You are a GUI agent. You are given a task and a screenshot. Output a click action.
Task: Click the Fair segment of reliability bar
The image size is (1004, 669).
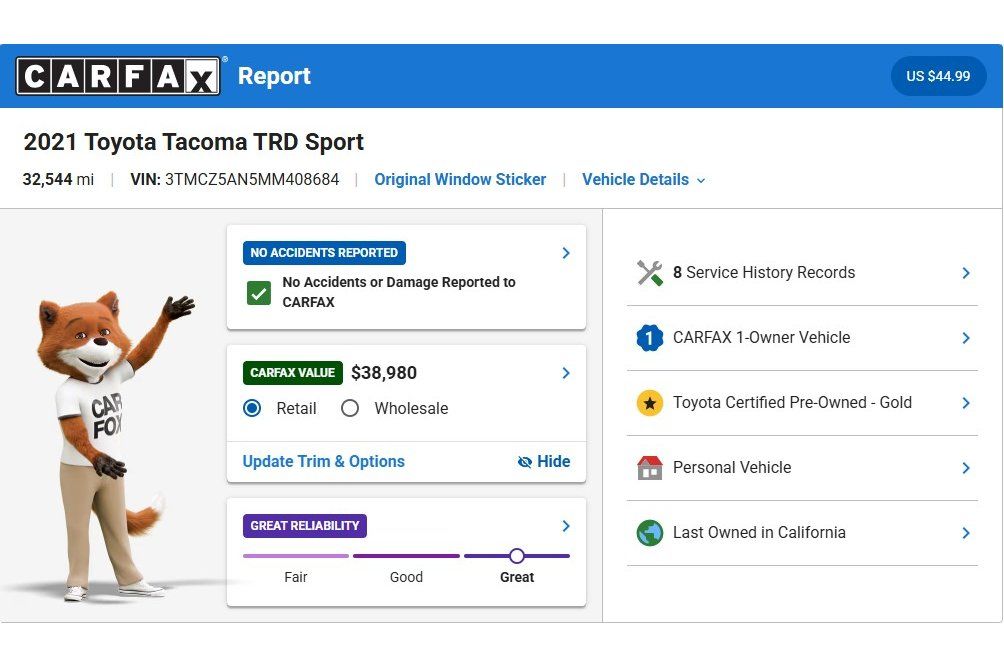coord(296,556)
